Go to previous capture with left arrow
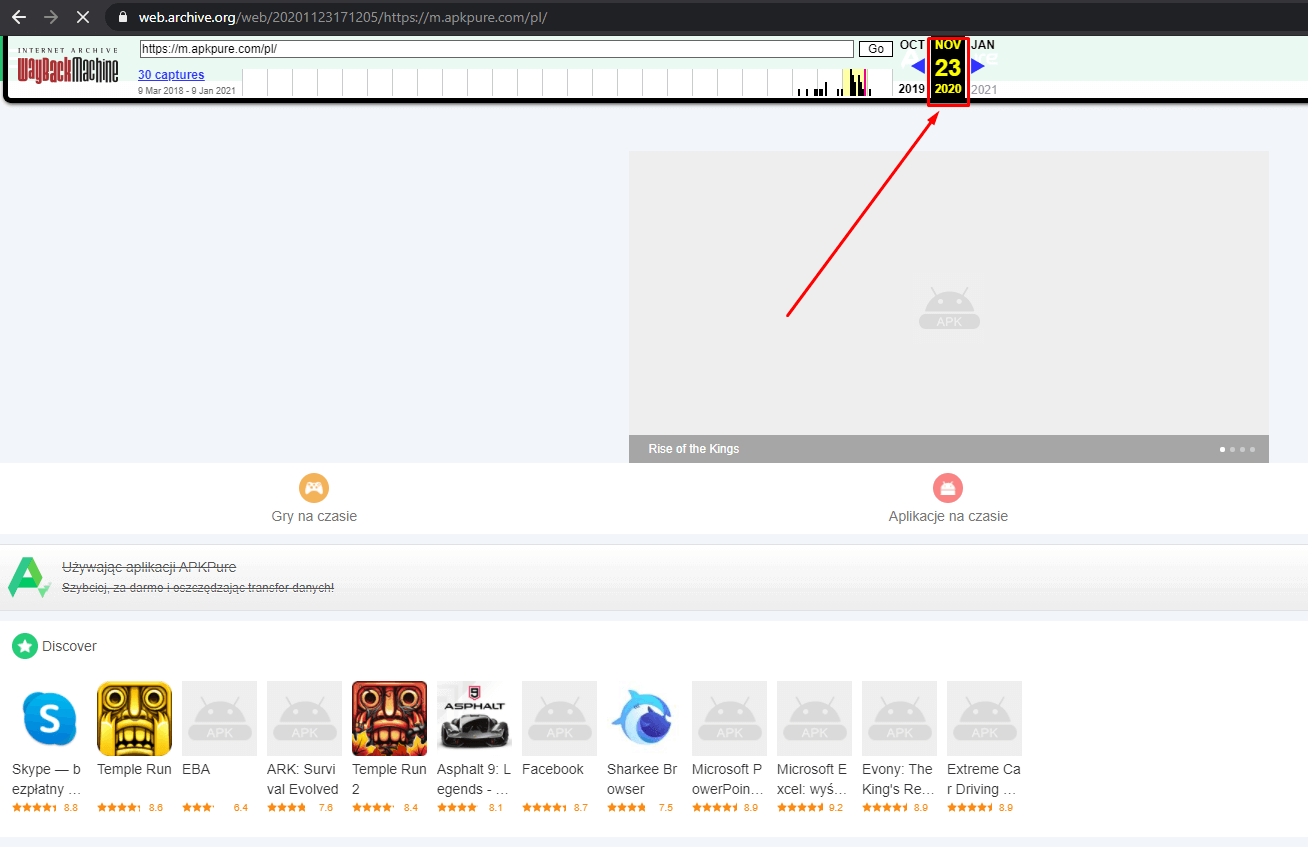The height and width of the screenshot is (847, 1308). pos(918,66)
